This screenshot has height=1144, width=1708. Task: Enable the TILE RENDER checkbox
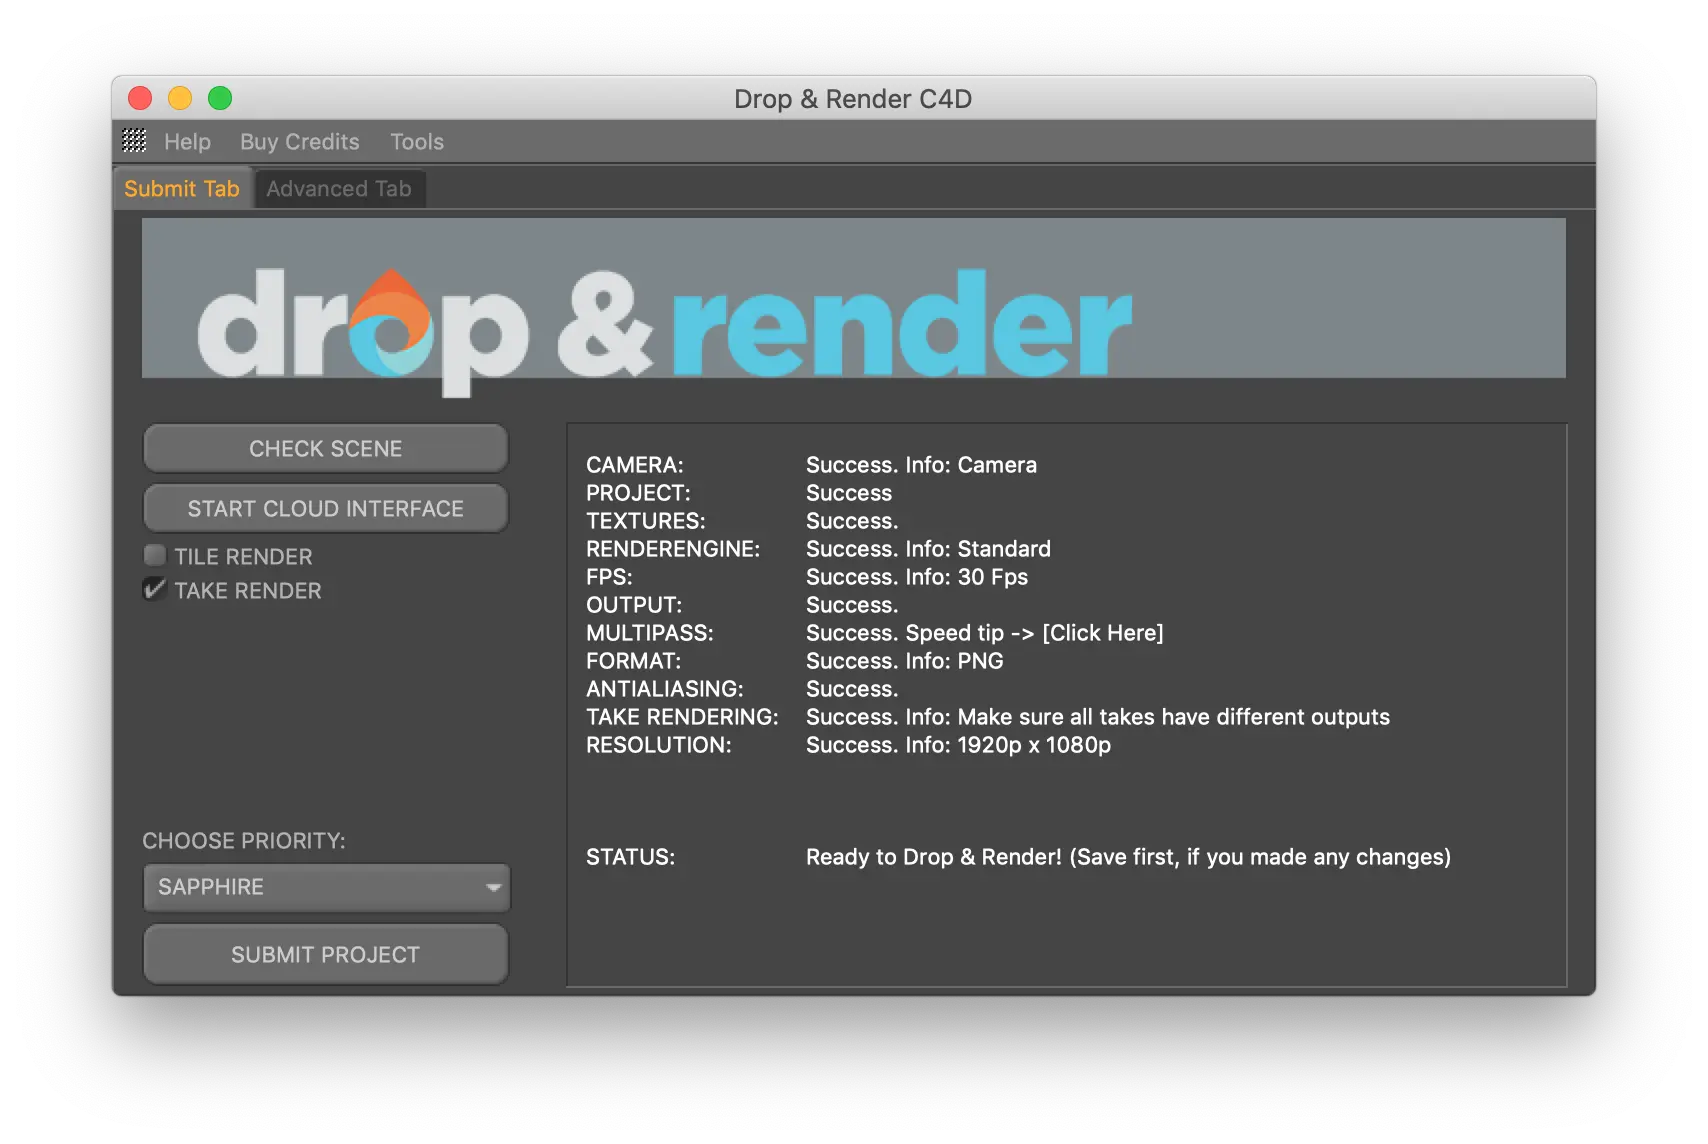click(x=155, y=556)
